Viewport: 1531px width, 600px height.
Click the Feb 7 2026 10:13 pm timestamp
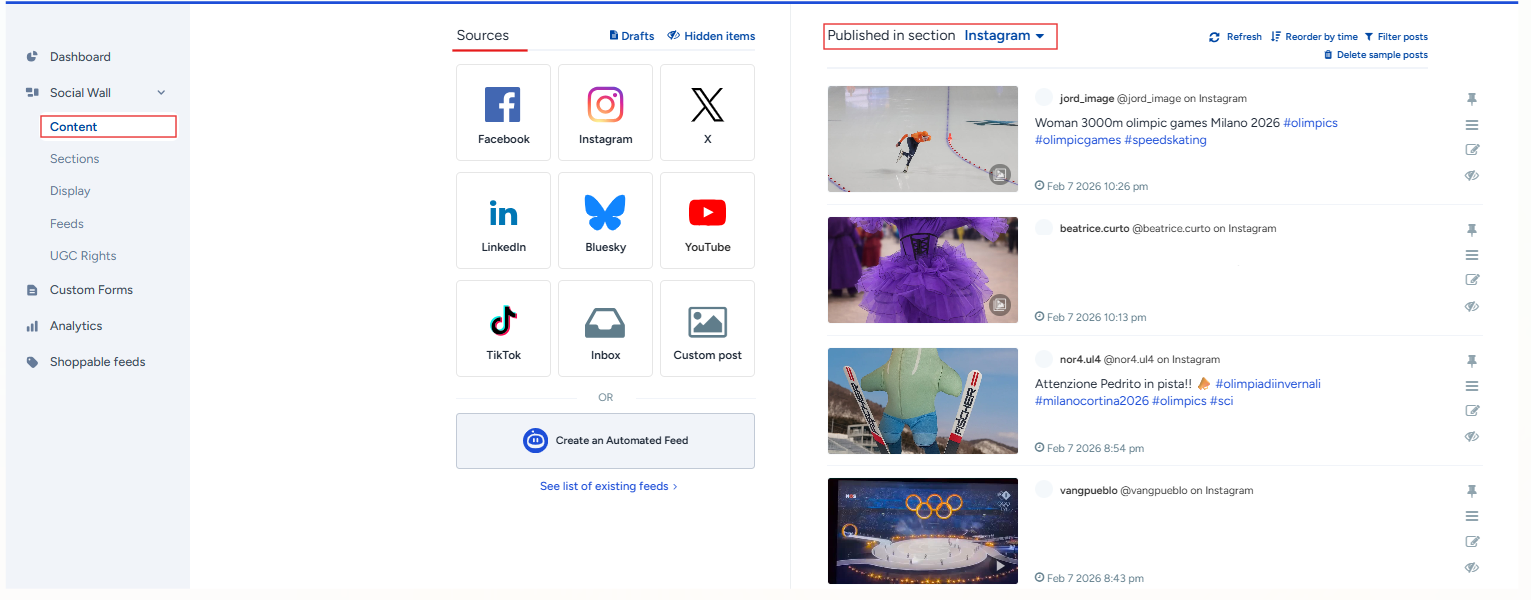[1096, 317]
